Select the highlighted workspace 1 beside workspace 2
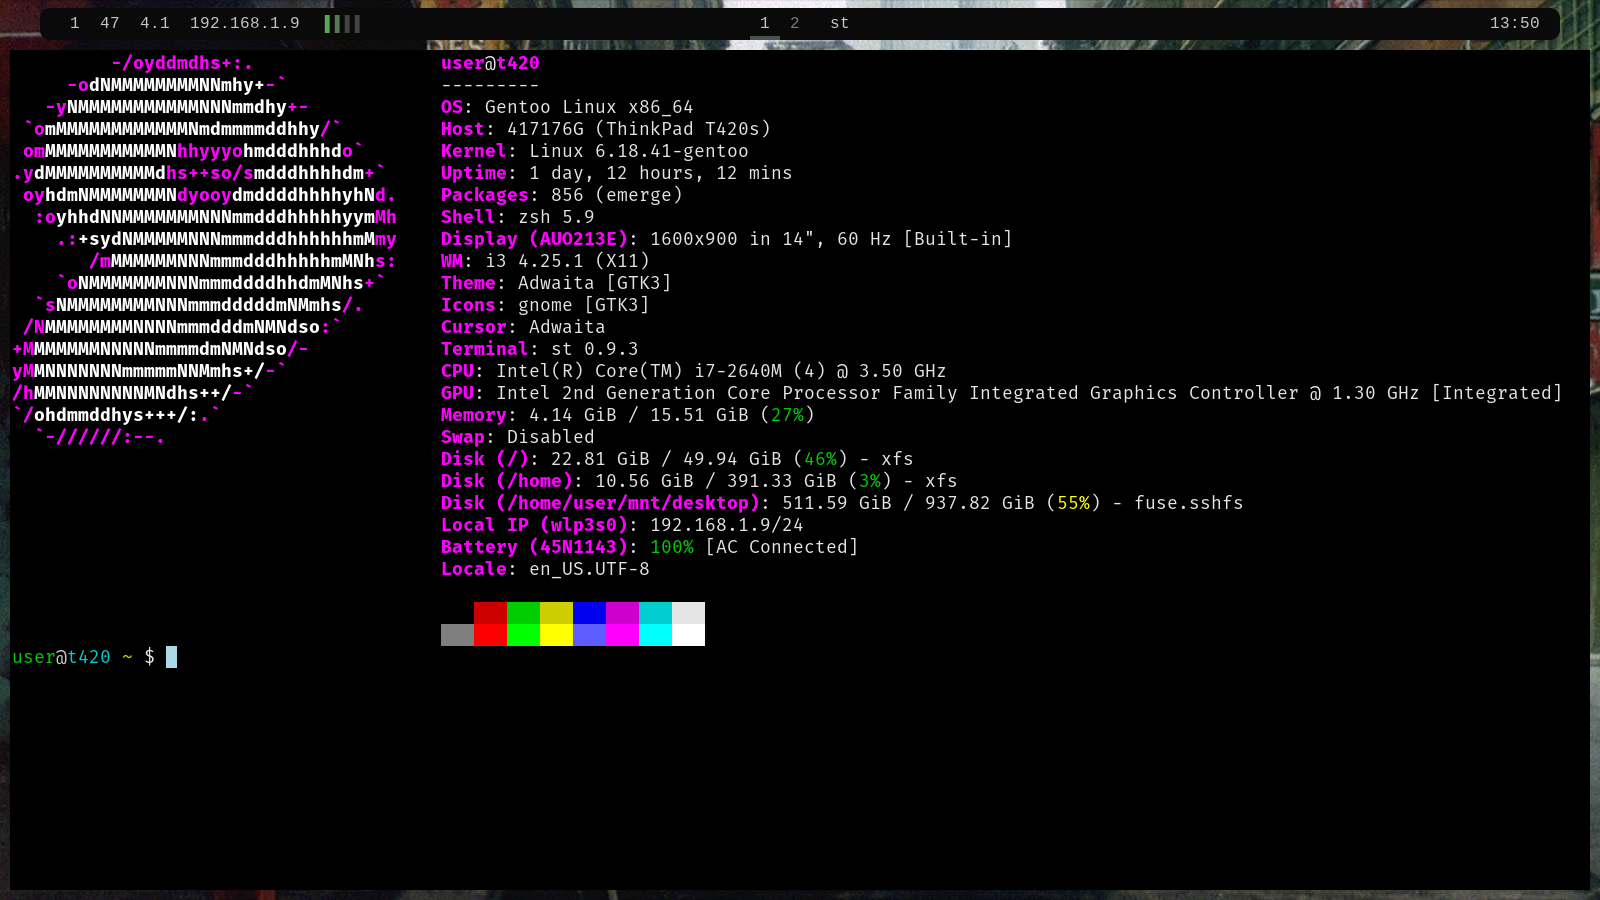The height and width of the screenshot is (900, 1600). pos(765,23)
